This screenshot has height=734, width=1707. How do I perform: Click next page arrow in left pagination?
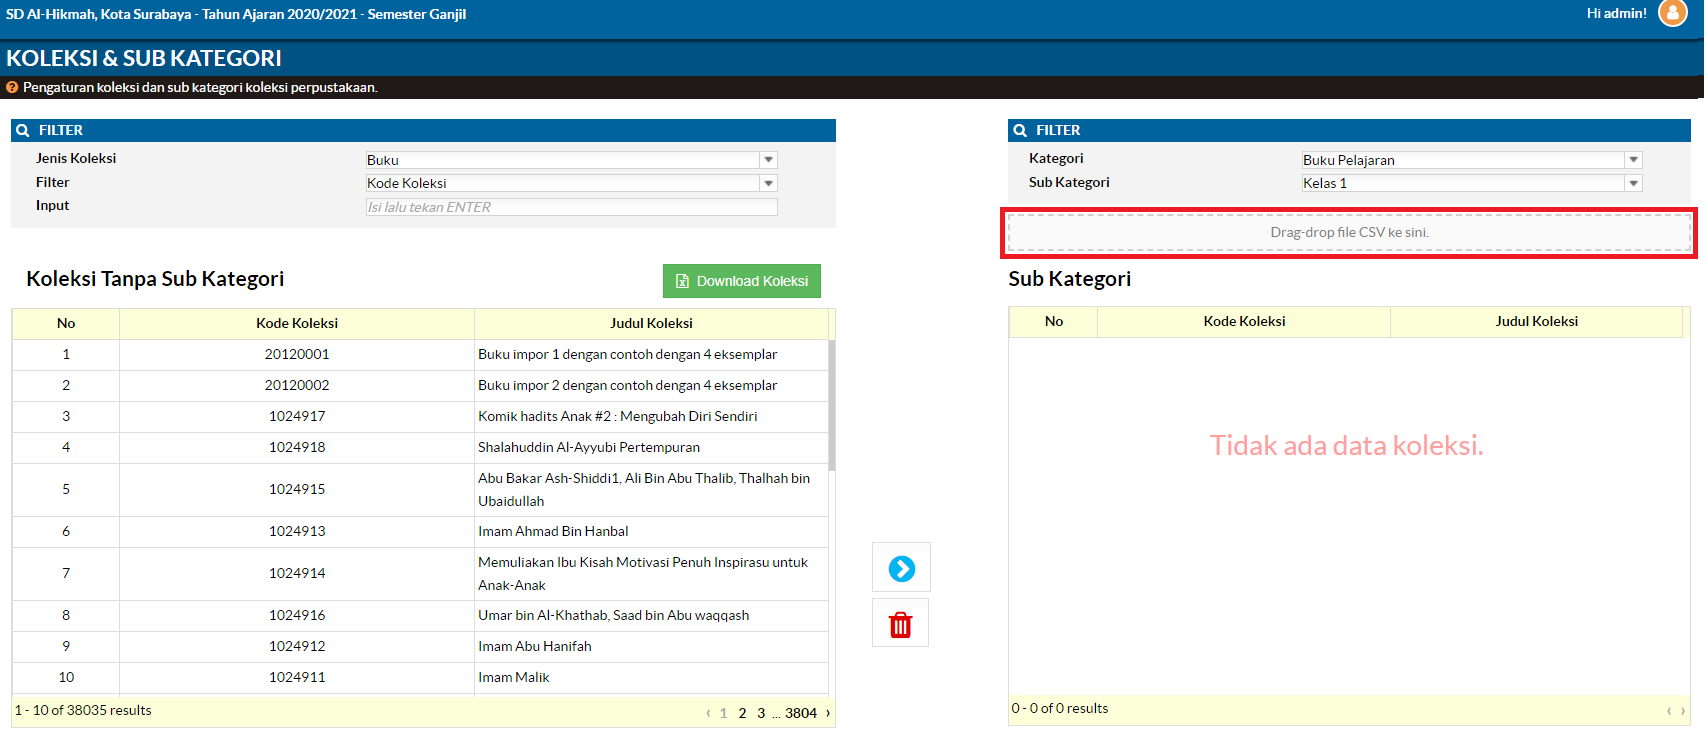pos(828,713)
